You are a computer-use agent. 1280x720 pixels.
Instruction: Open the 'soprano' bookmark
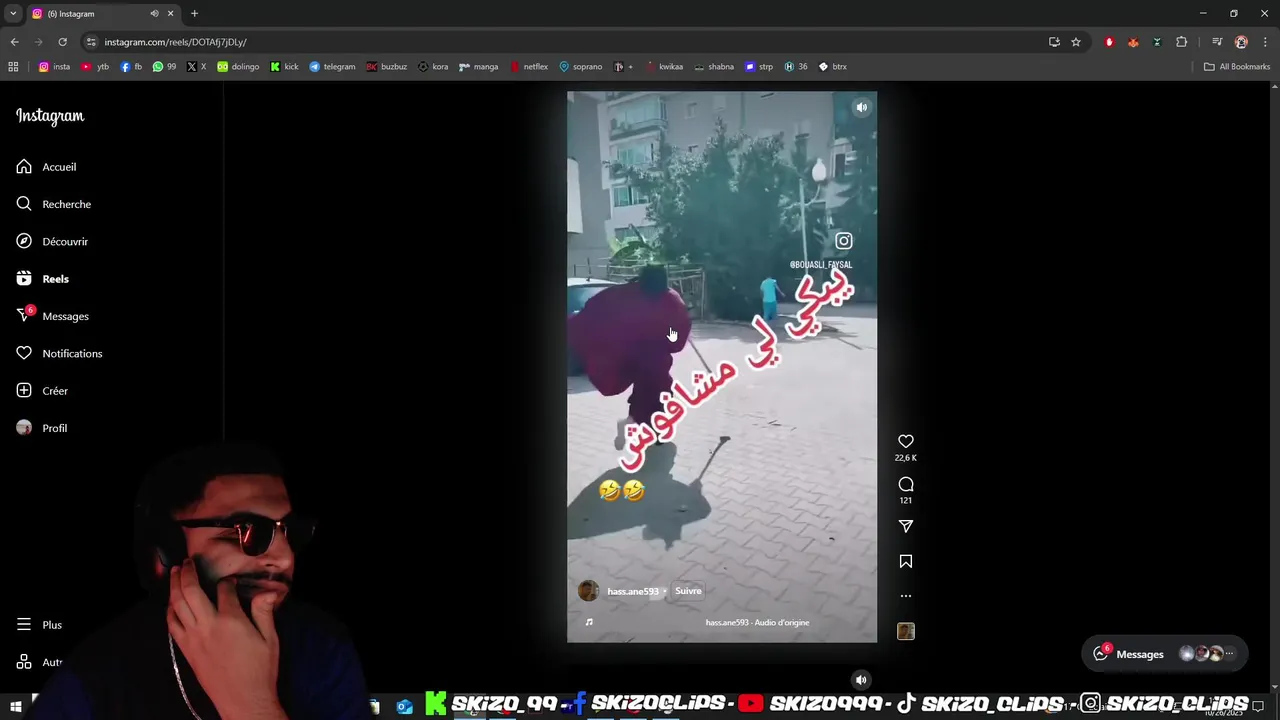tap(580, 67)
